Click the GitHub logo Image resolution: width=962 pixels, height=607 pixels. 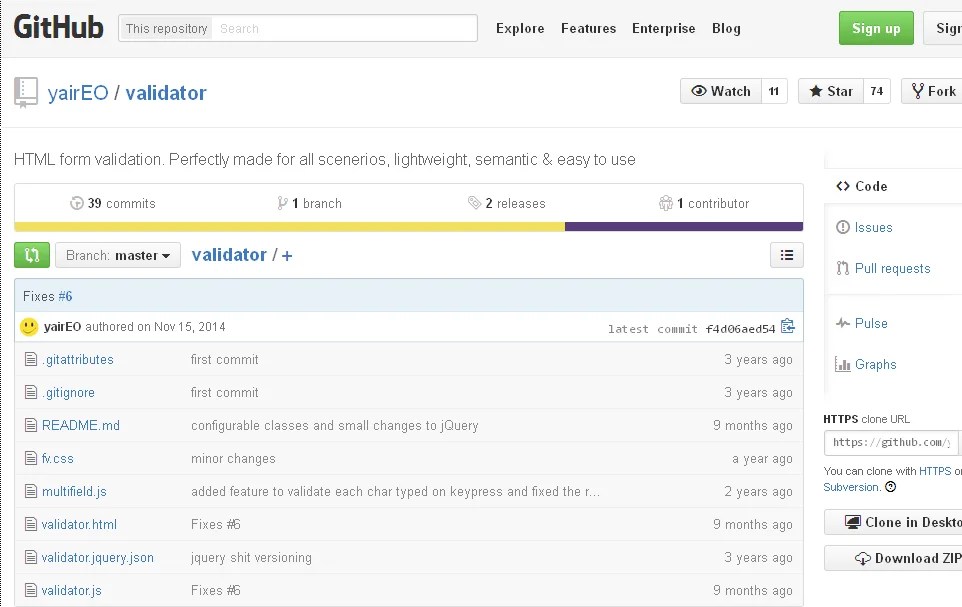[x=58, y=28]
